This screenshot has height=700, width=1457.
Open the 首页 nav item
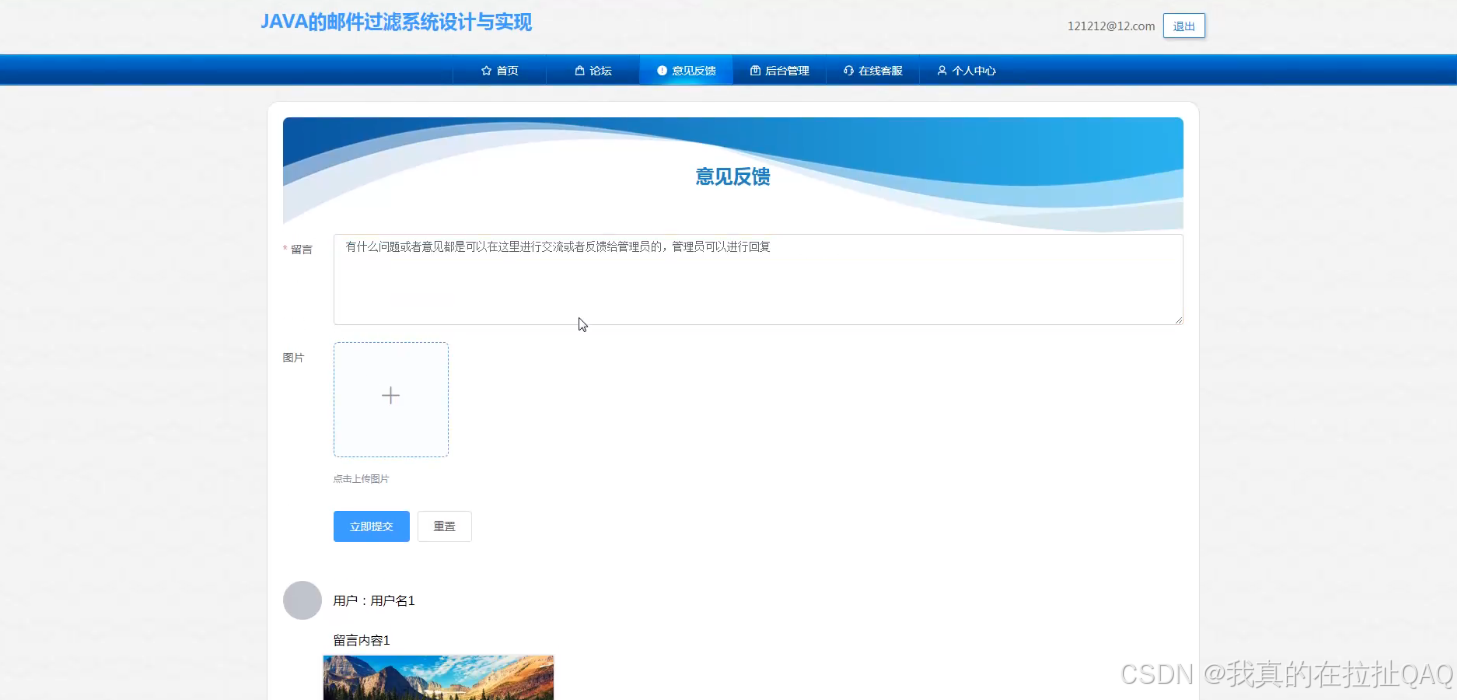click(499, 71)
